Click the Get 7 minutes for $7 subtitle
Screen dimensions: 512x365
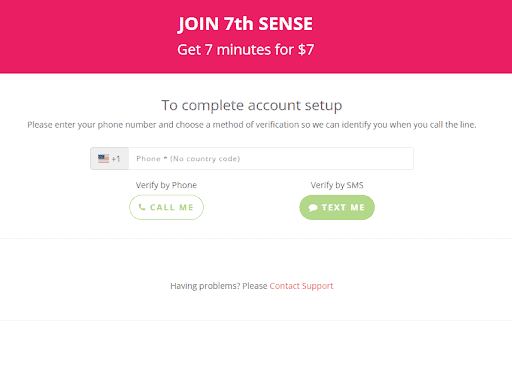[x=246, y=50]
